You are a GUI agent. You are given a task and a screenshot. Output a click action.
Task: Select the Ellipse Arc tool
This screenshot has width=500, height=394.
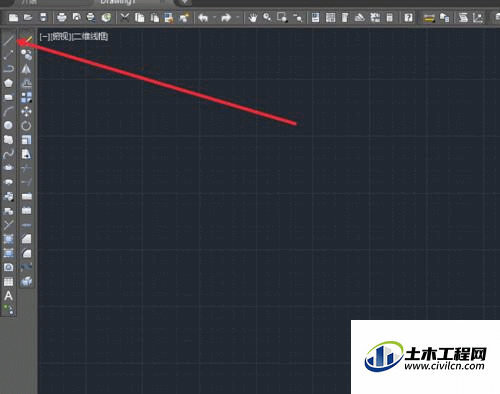[x=9, y=182]
